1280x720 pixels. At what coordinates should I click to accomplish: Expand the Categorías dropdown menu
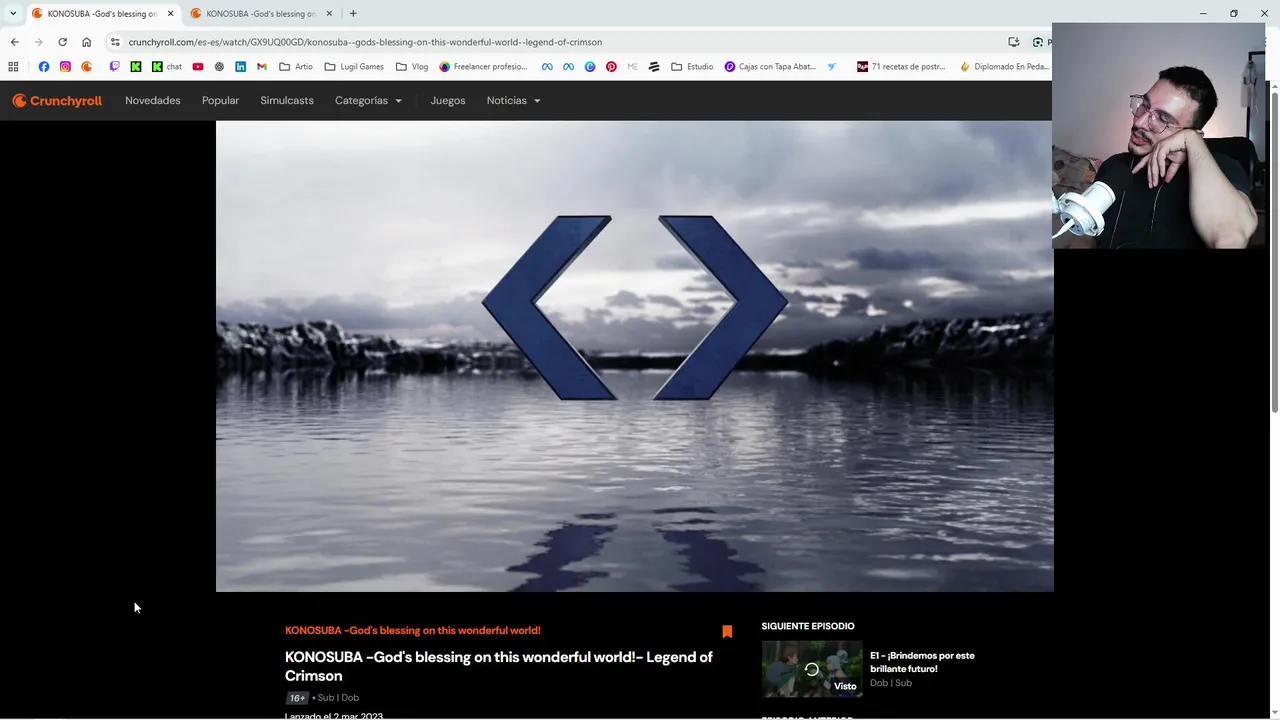[x=368, y=100]
